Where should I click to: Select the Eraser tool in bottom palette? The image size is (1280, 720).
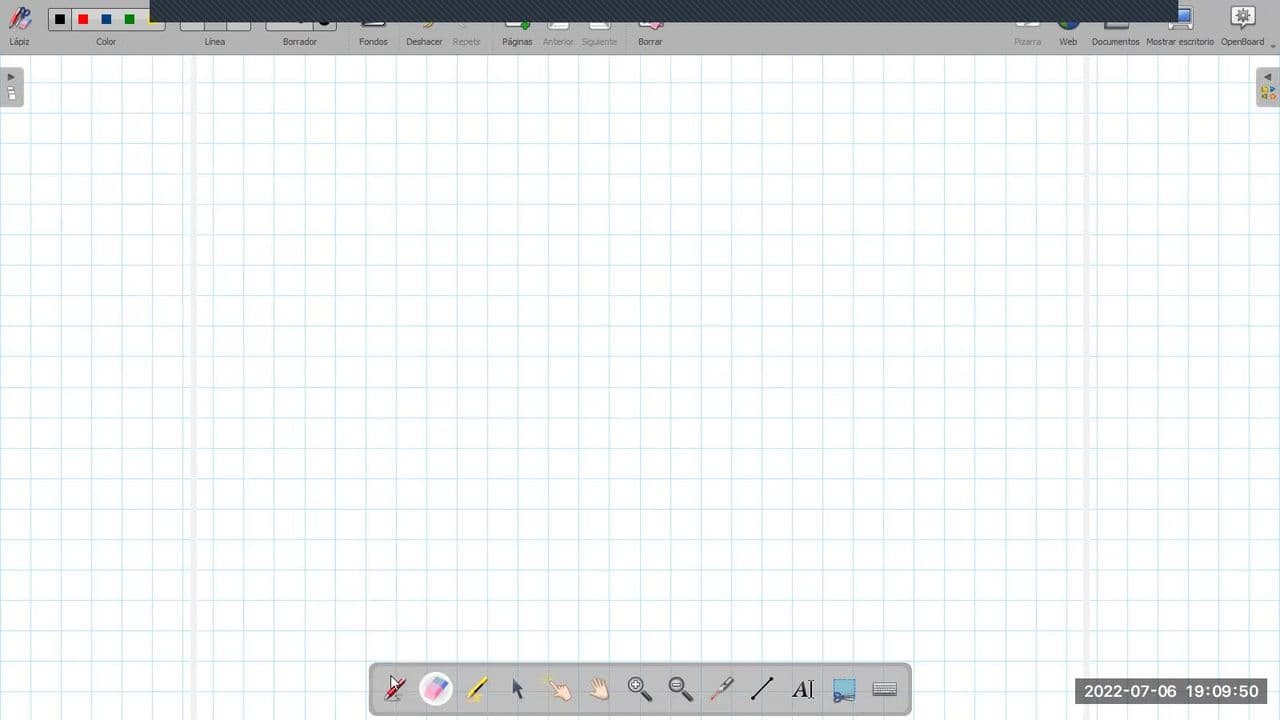click(436, 689)
